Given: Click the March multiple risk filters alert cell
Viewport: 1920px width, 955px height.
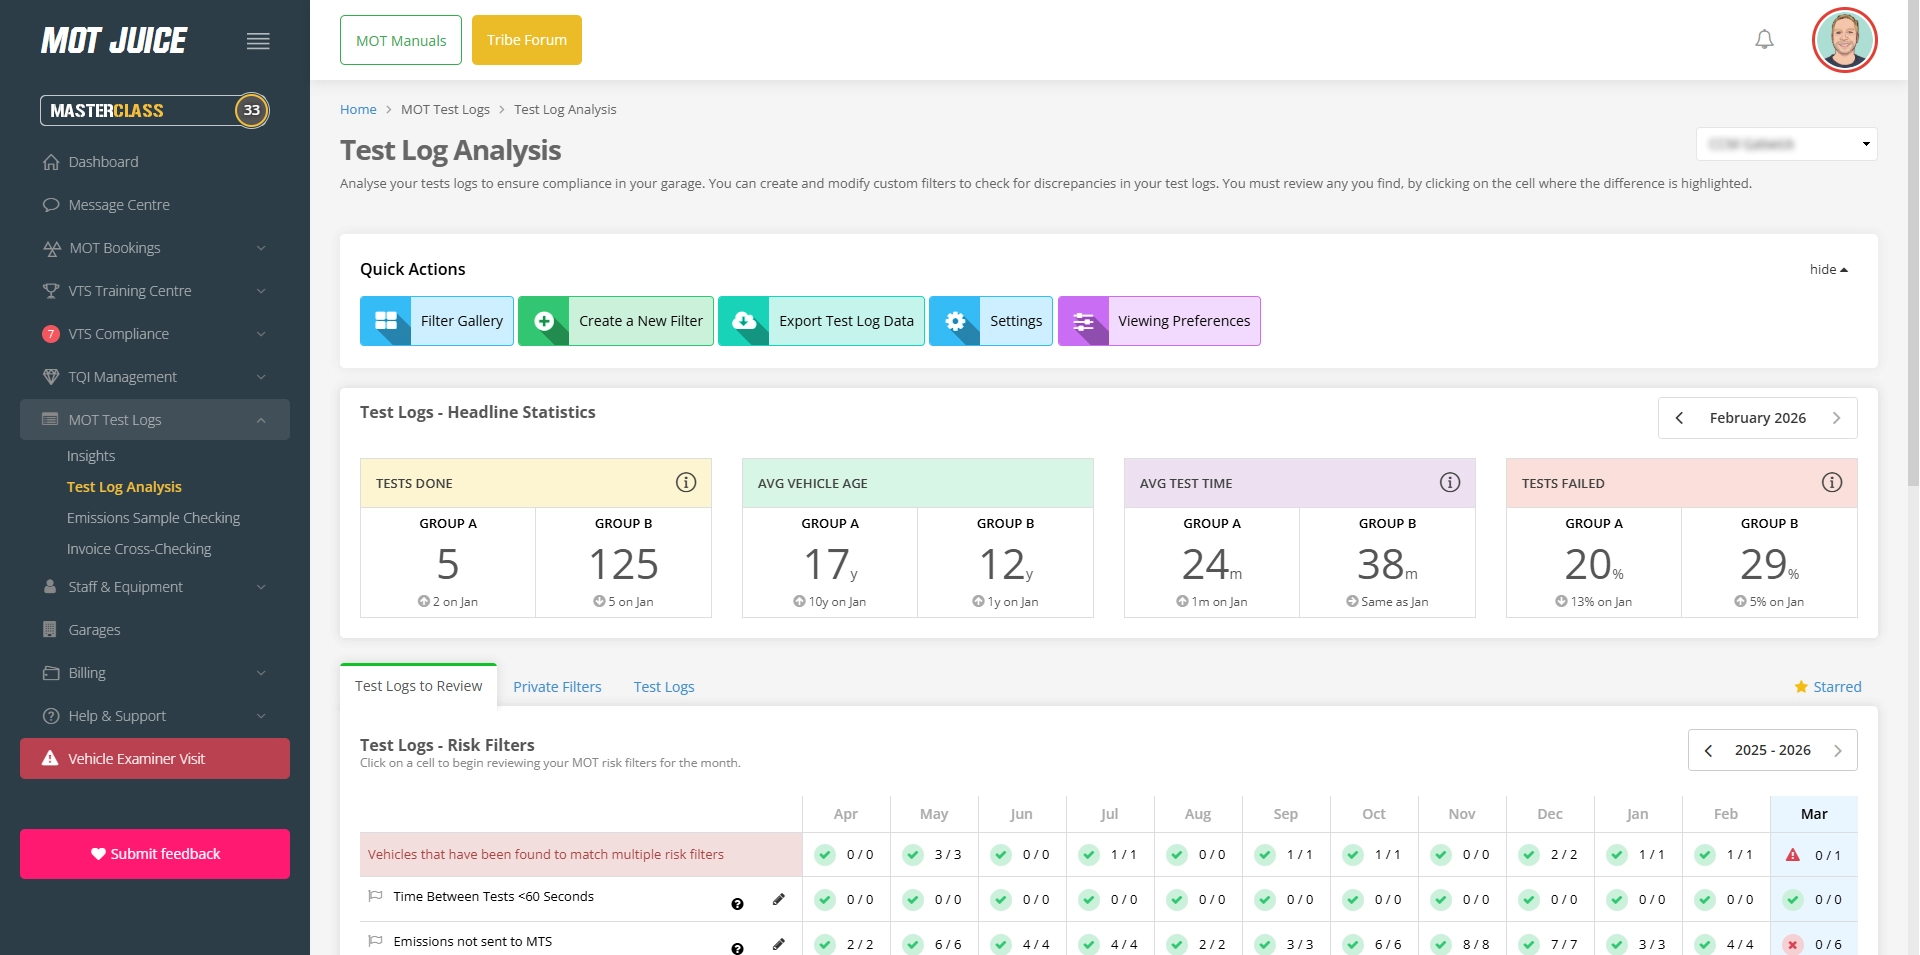Looking at the screenshot, I should [1814, 855].
